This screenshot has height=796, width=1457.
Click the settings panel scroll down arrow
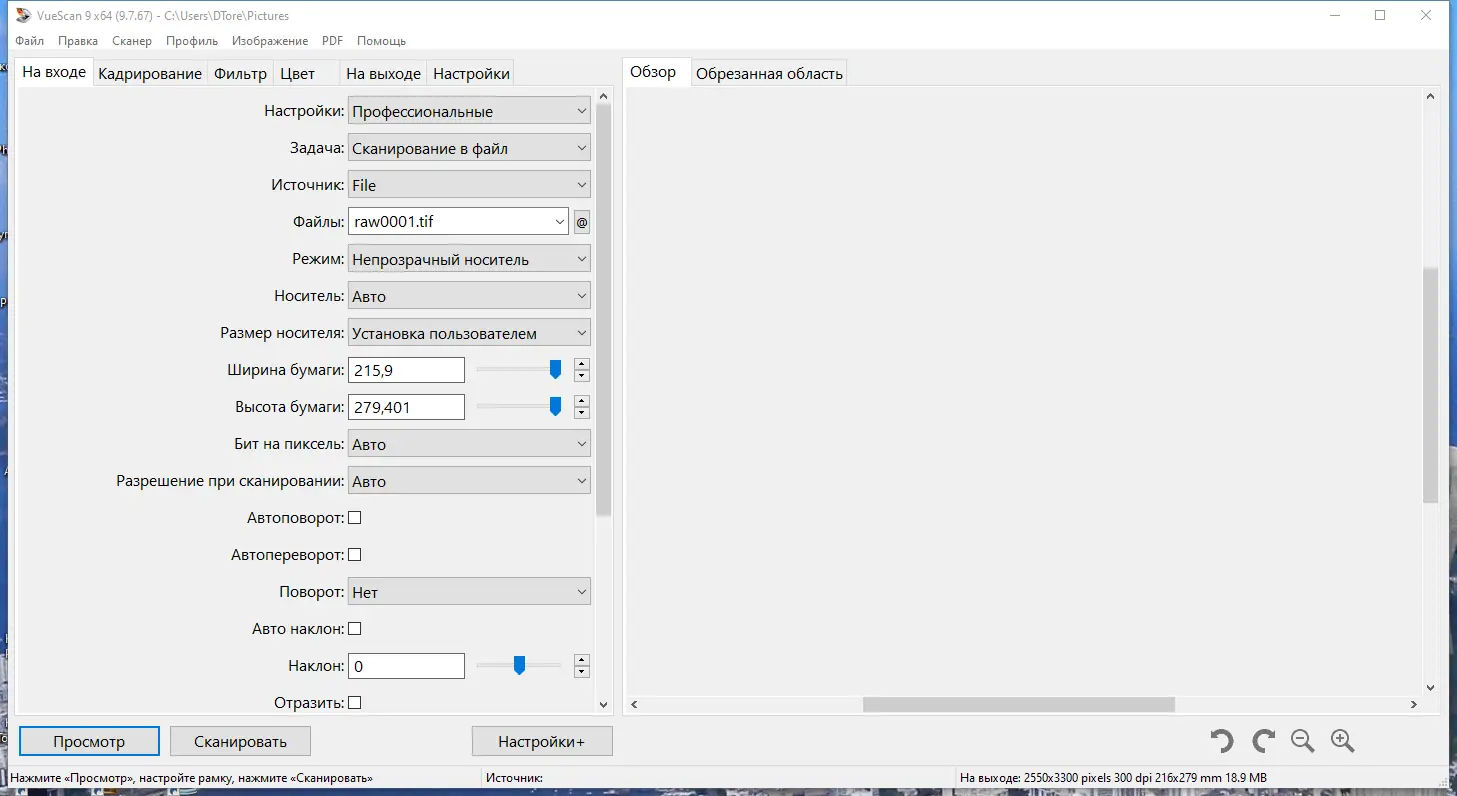pyautogui.click(x=603, y=705)
